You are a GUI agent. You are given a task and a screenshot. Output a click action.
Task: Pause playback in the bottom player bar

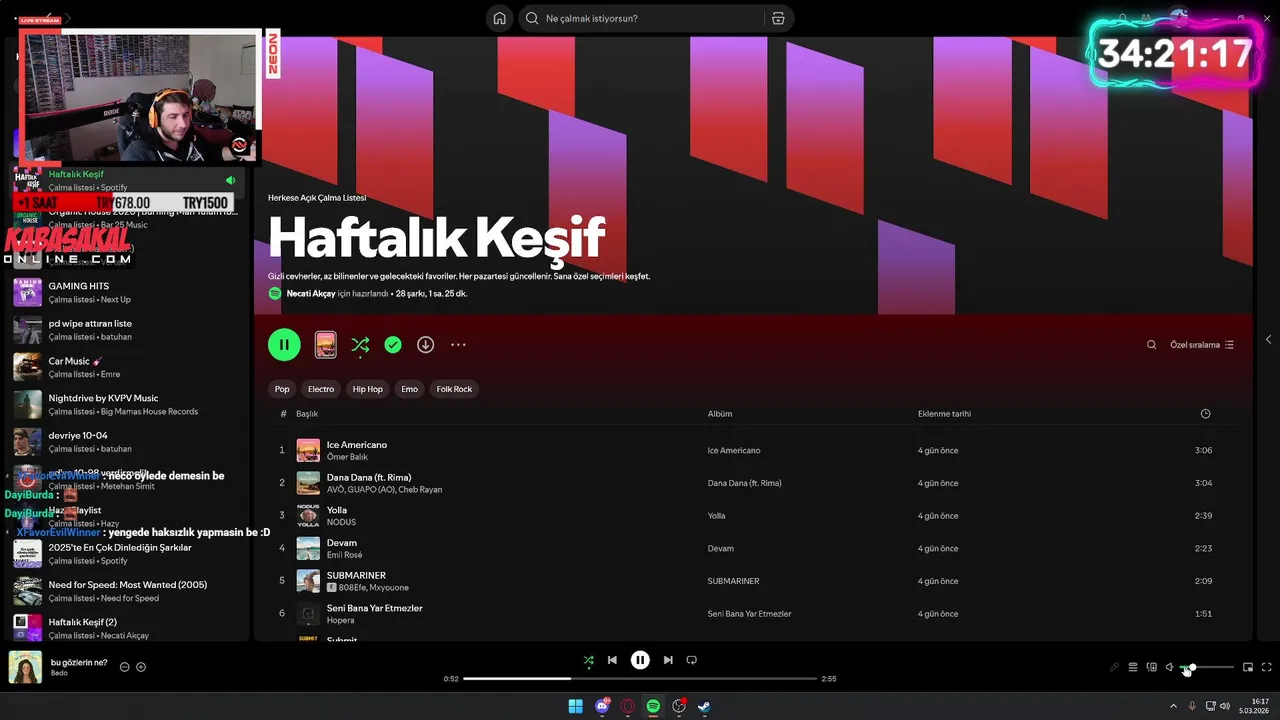(640, 660)
